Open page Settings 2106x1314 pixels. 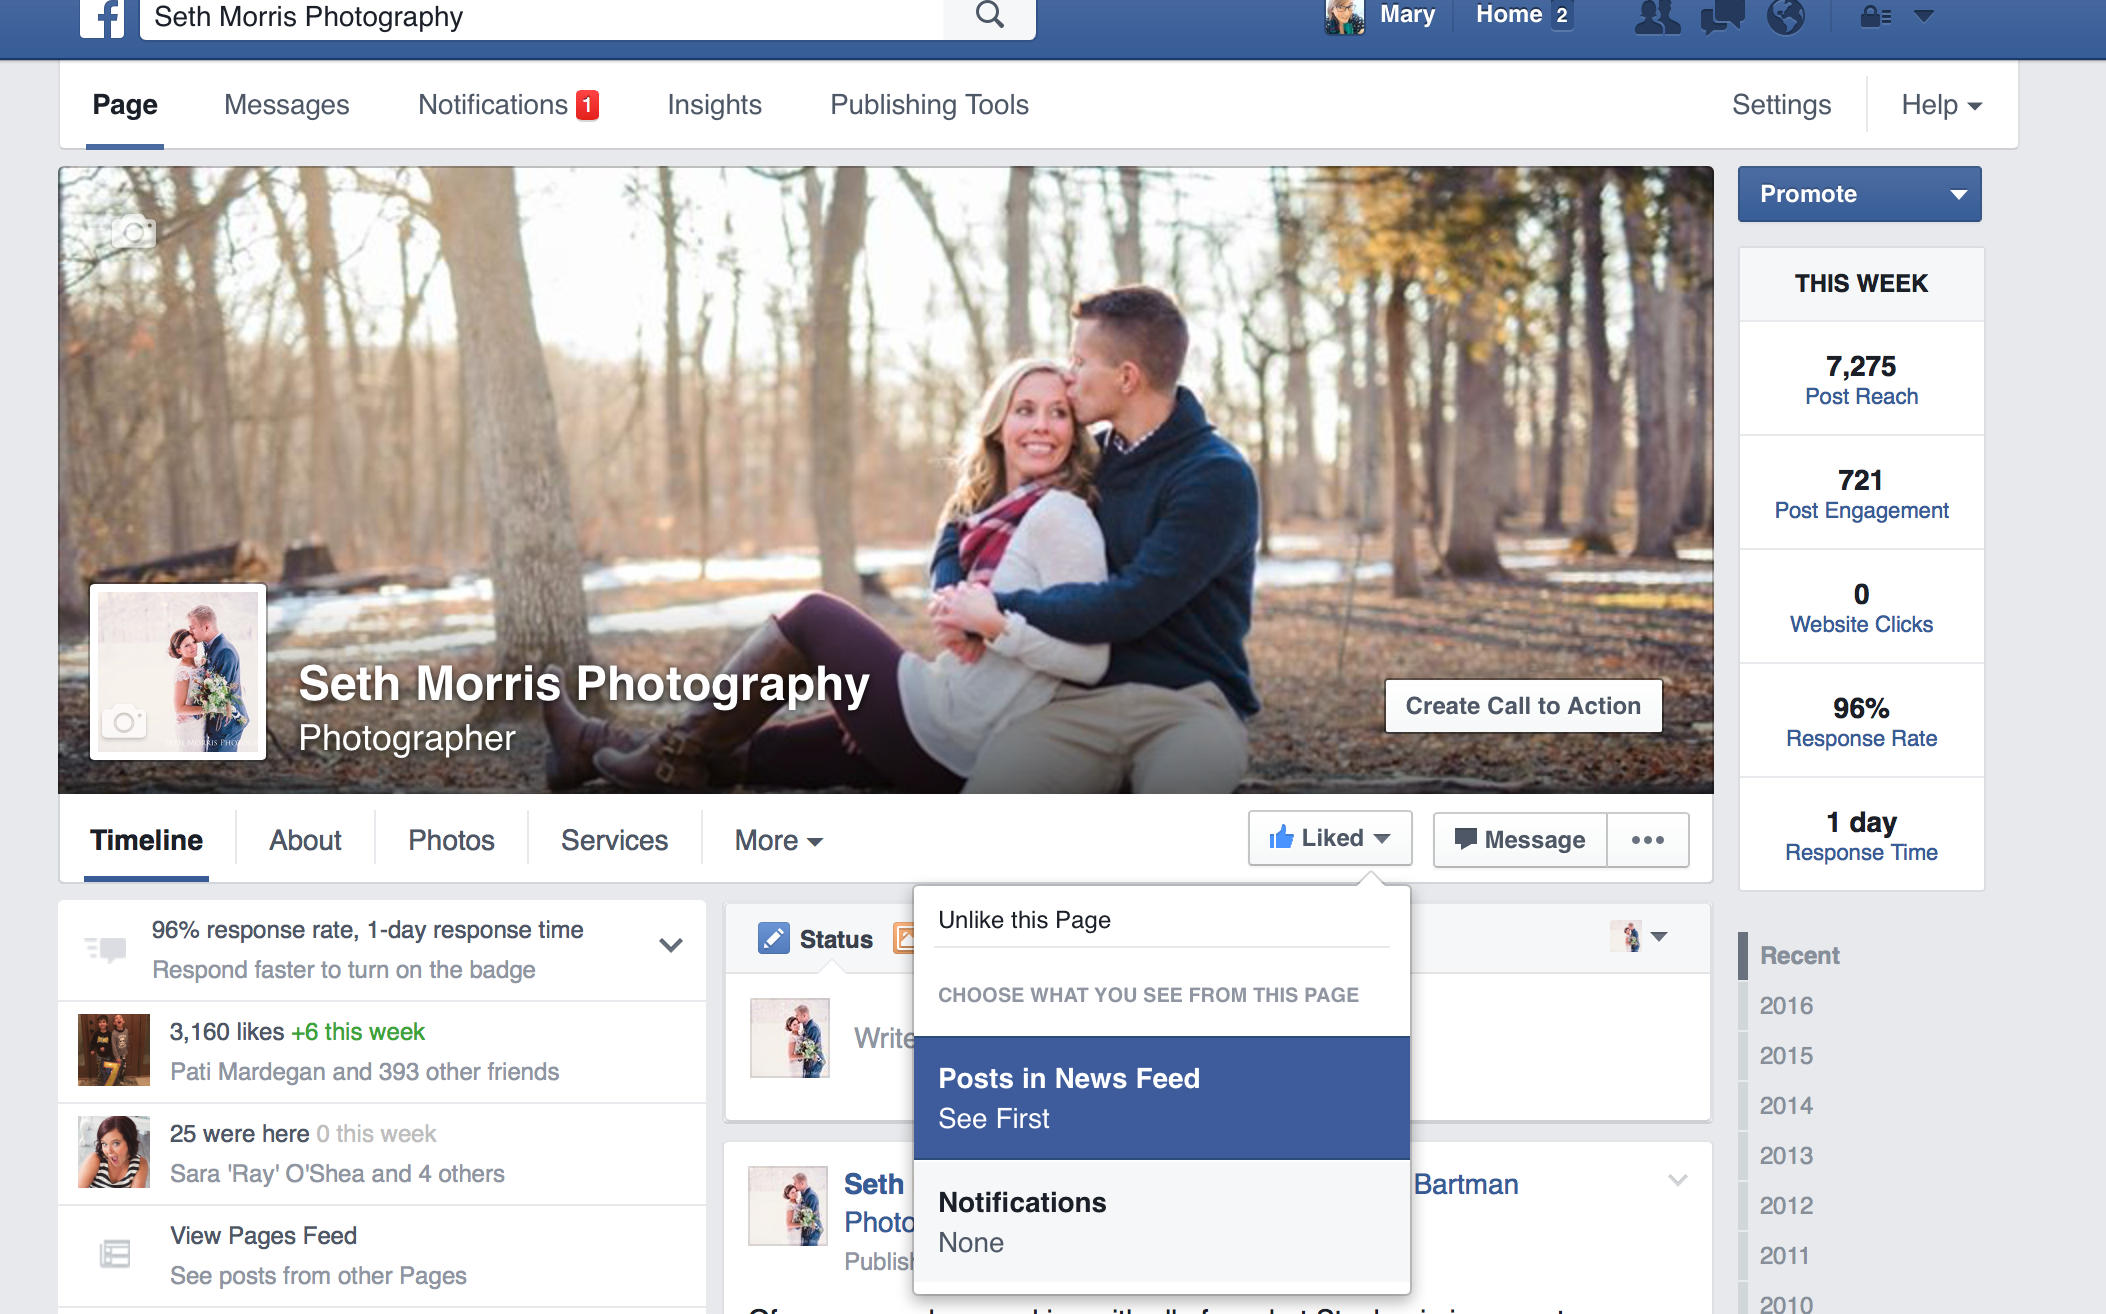[x=1781, y=105]
